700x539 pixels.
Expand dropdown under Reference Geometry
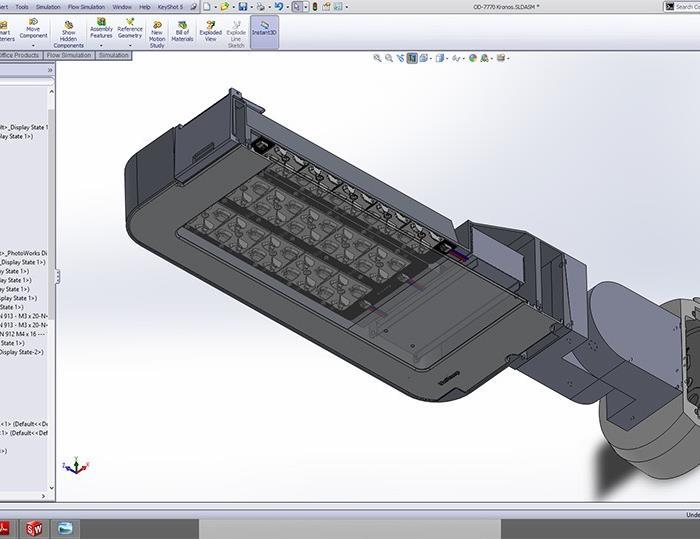click(130, 45)
